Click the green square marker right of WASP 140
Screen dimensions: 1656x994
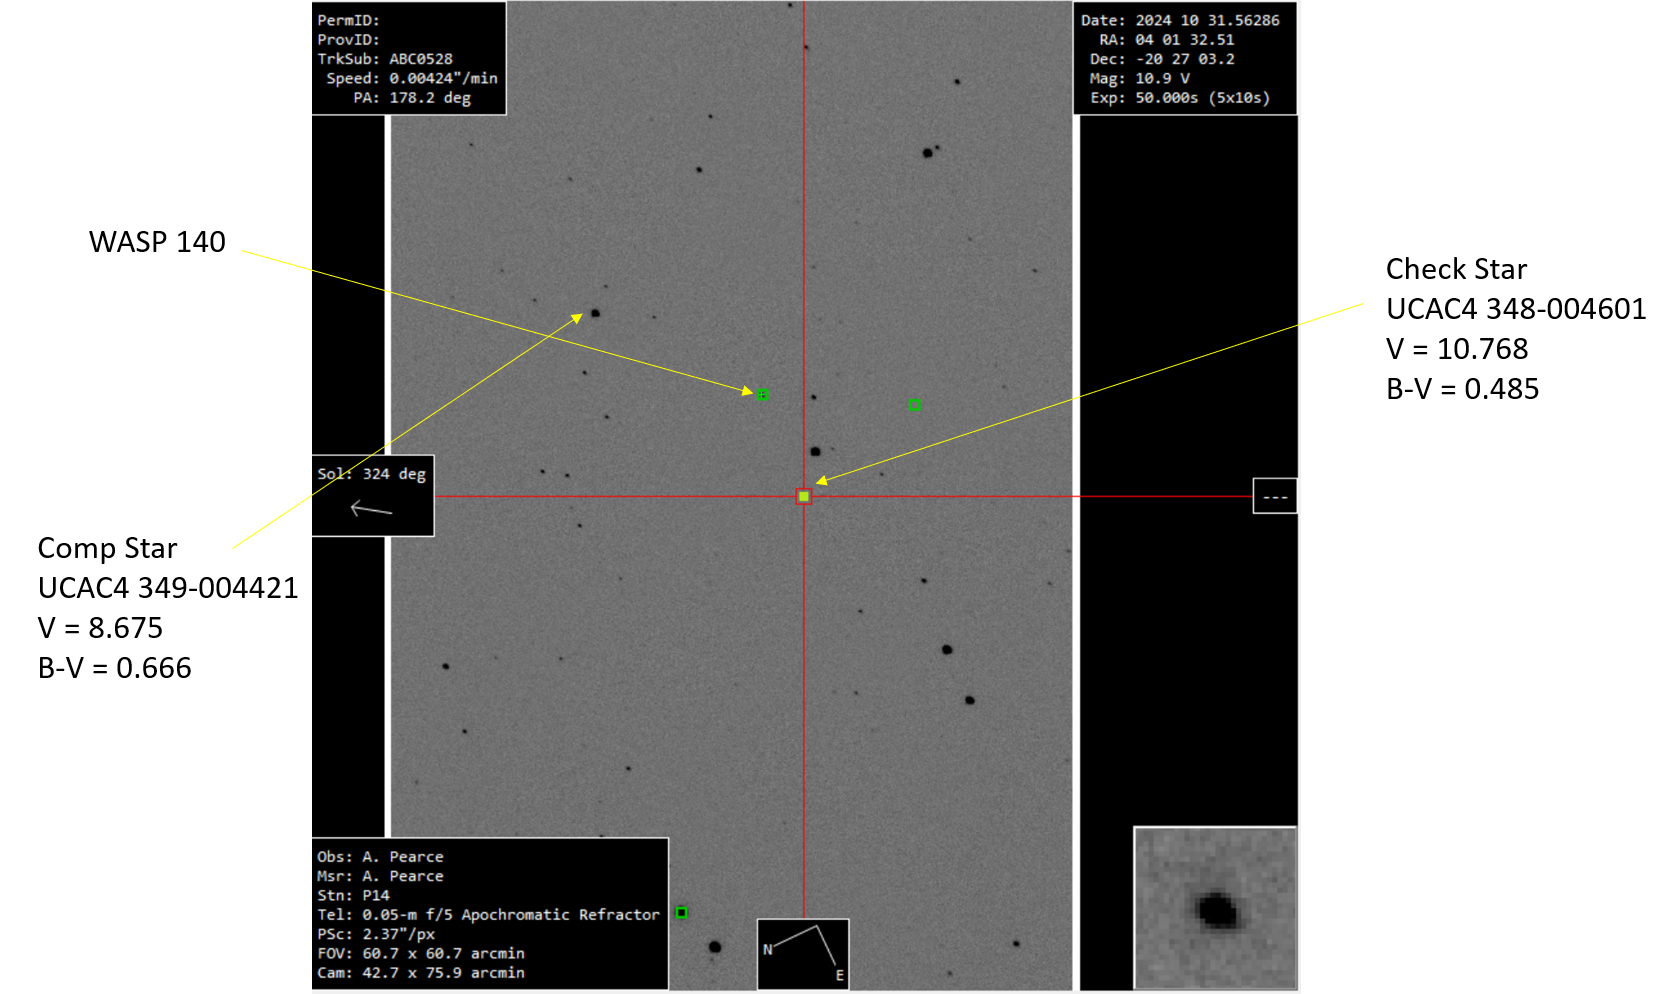[x=914, y=405]
